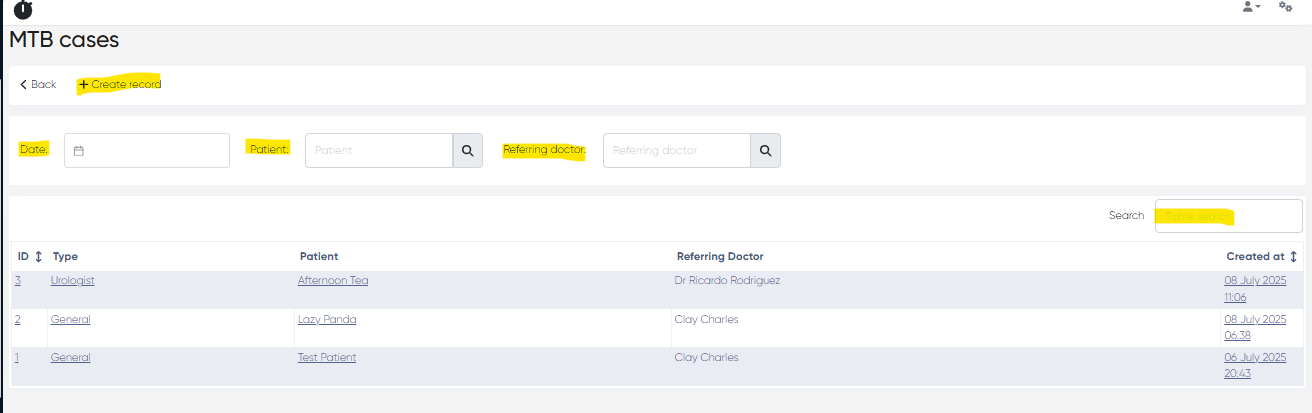Screen dimensions: 1312x413
Task: Click the calendar icon in Date field
Action: click(79, 151)
